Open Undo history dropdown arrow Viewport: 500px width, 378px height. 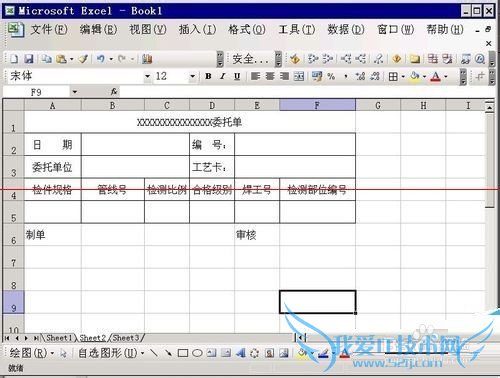[x=111, y=59]
